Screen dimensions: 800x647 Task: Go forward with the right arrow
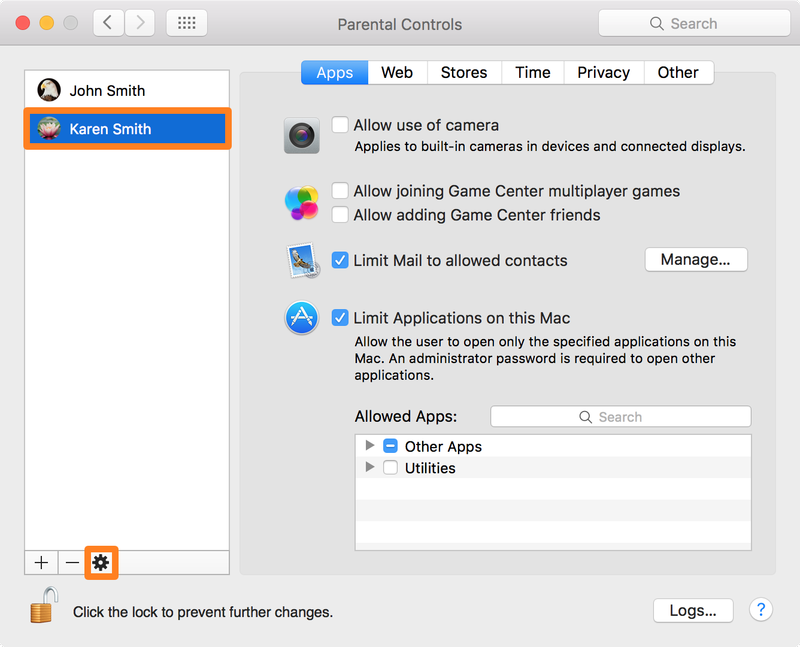point(140,23)
